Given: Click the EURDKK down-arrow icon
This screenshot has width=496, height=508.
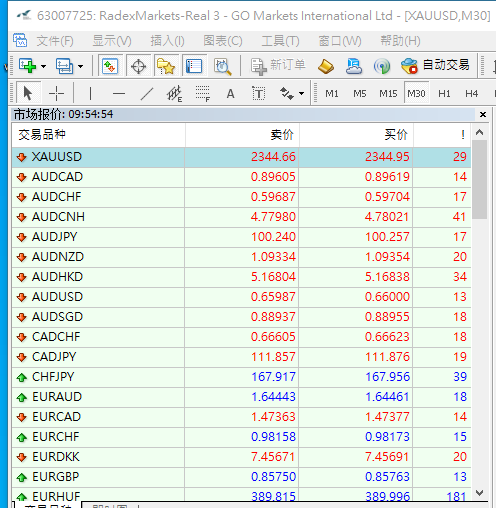Looking at the screenshot, I should point(22,457).
